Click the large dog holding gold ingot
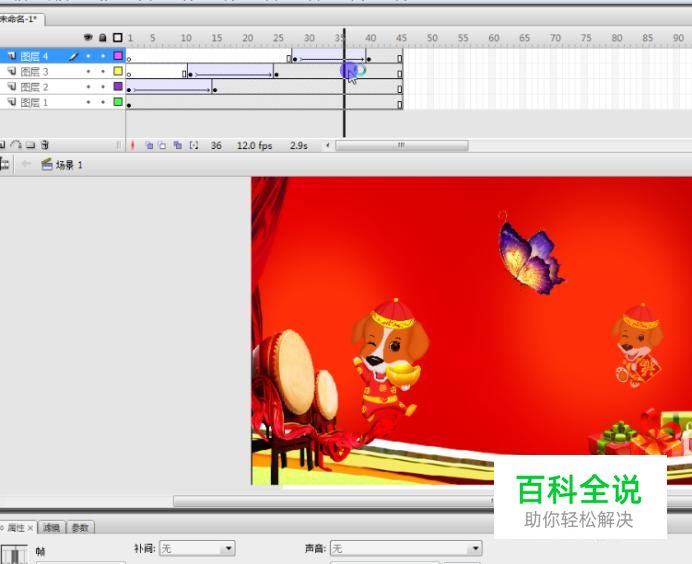Viewport: 692px width, 564px height. pos(389,360)
